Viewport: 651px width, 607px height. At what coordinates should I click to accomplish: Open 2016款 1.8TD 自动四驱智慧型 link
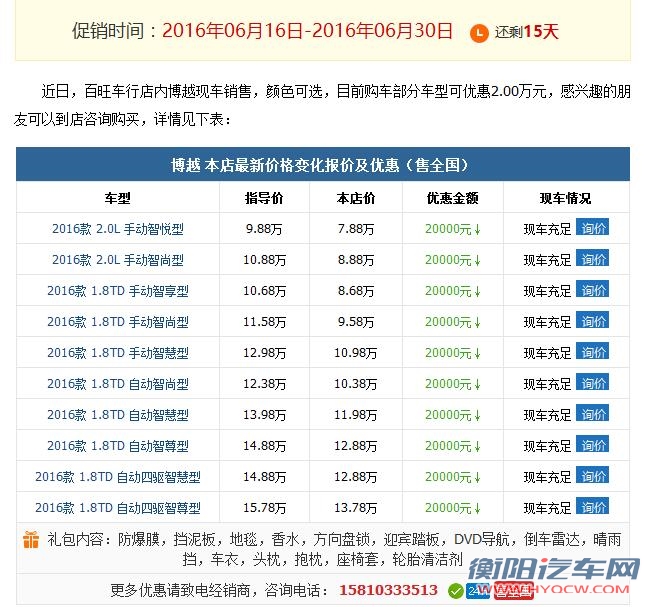point(118,477)
